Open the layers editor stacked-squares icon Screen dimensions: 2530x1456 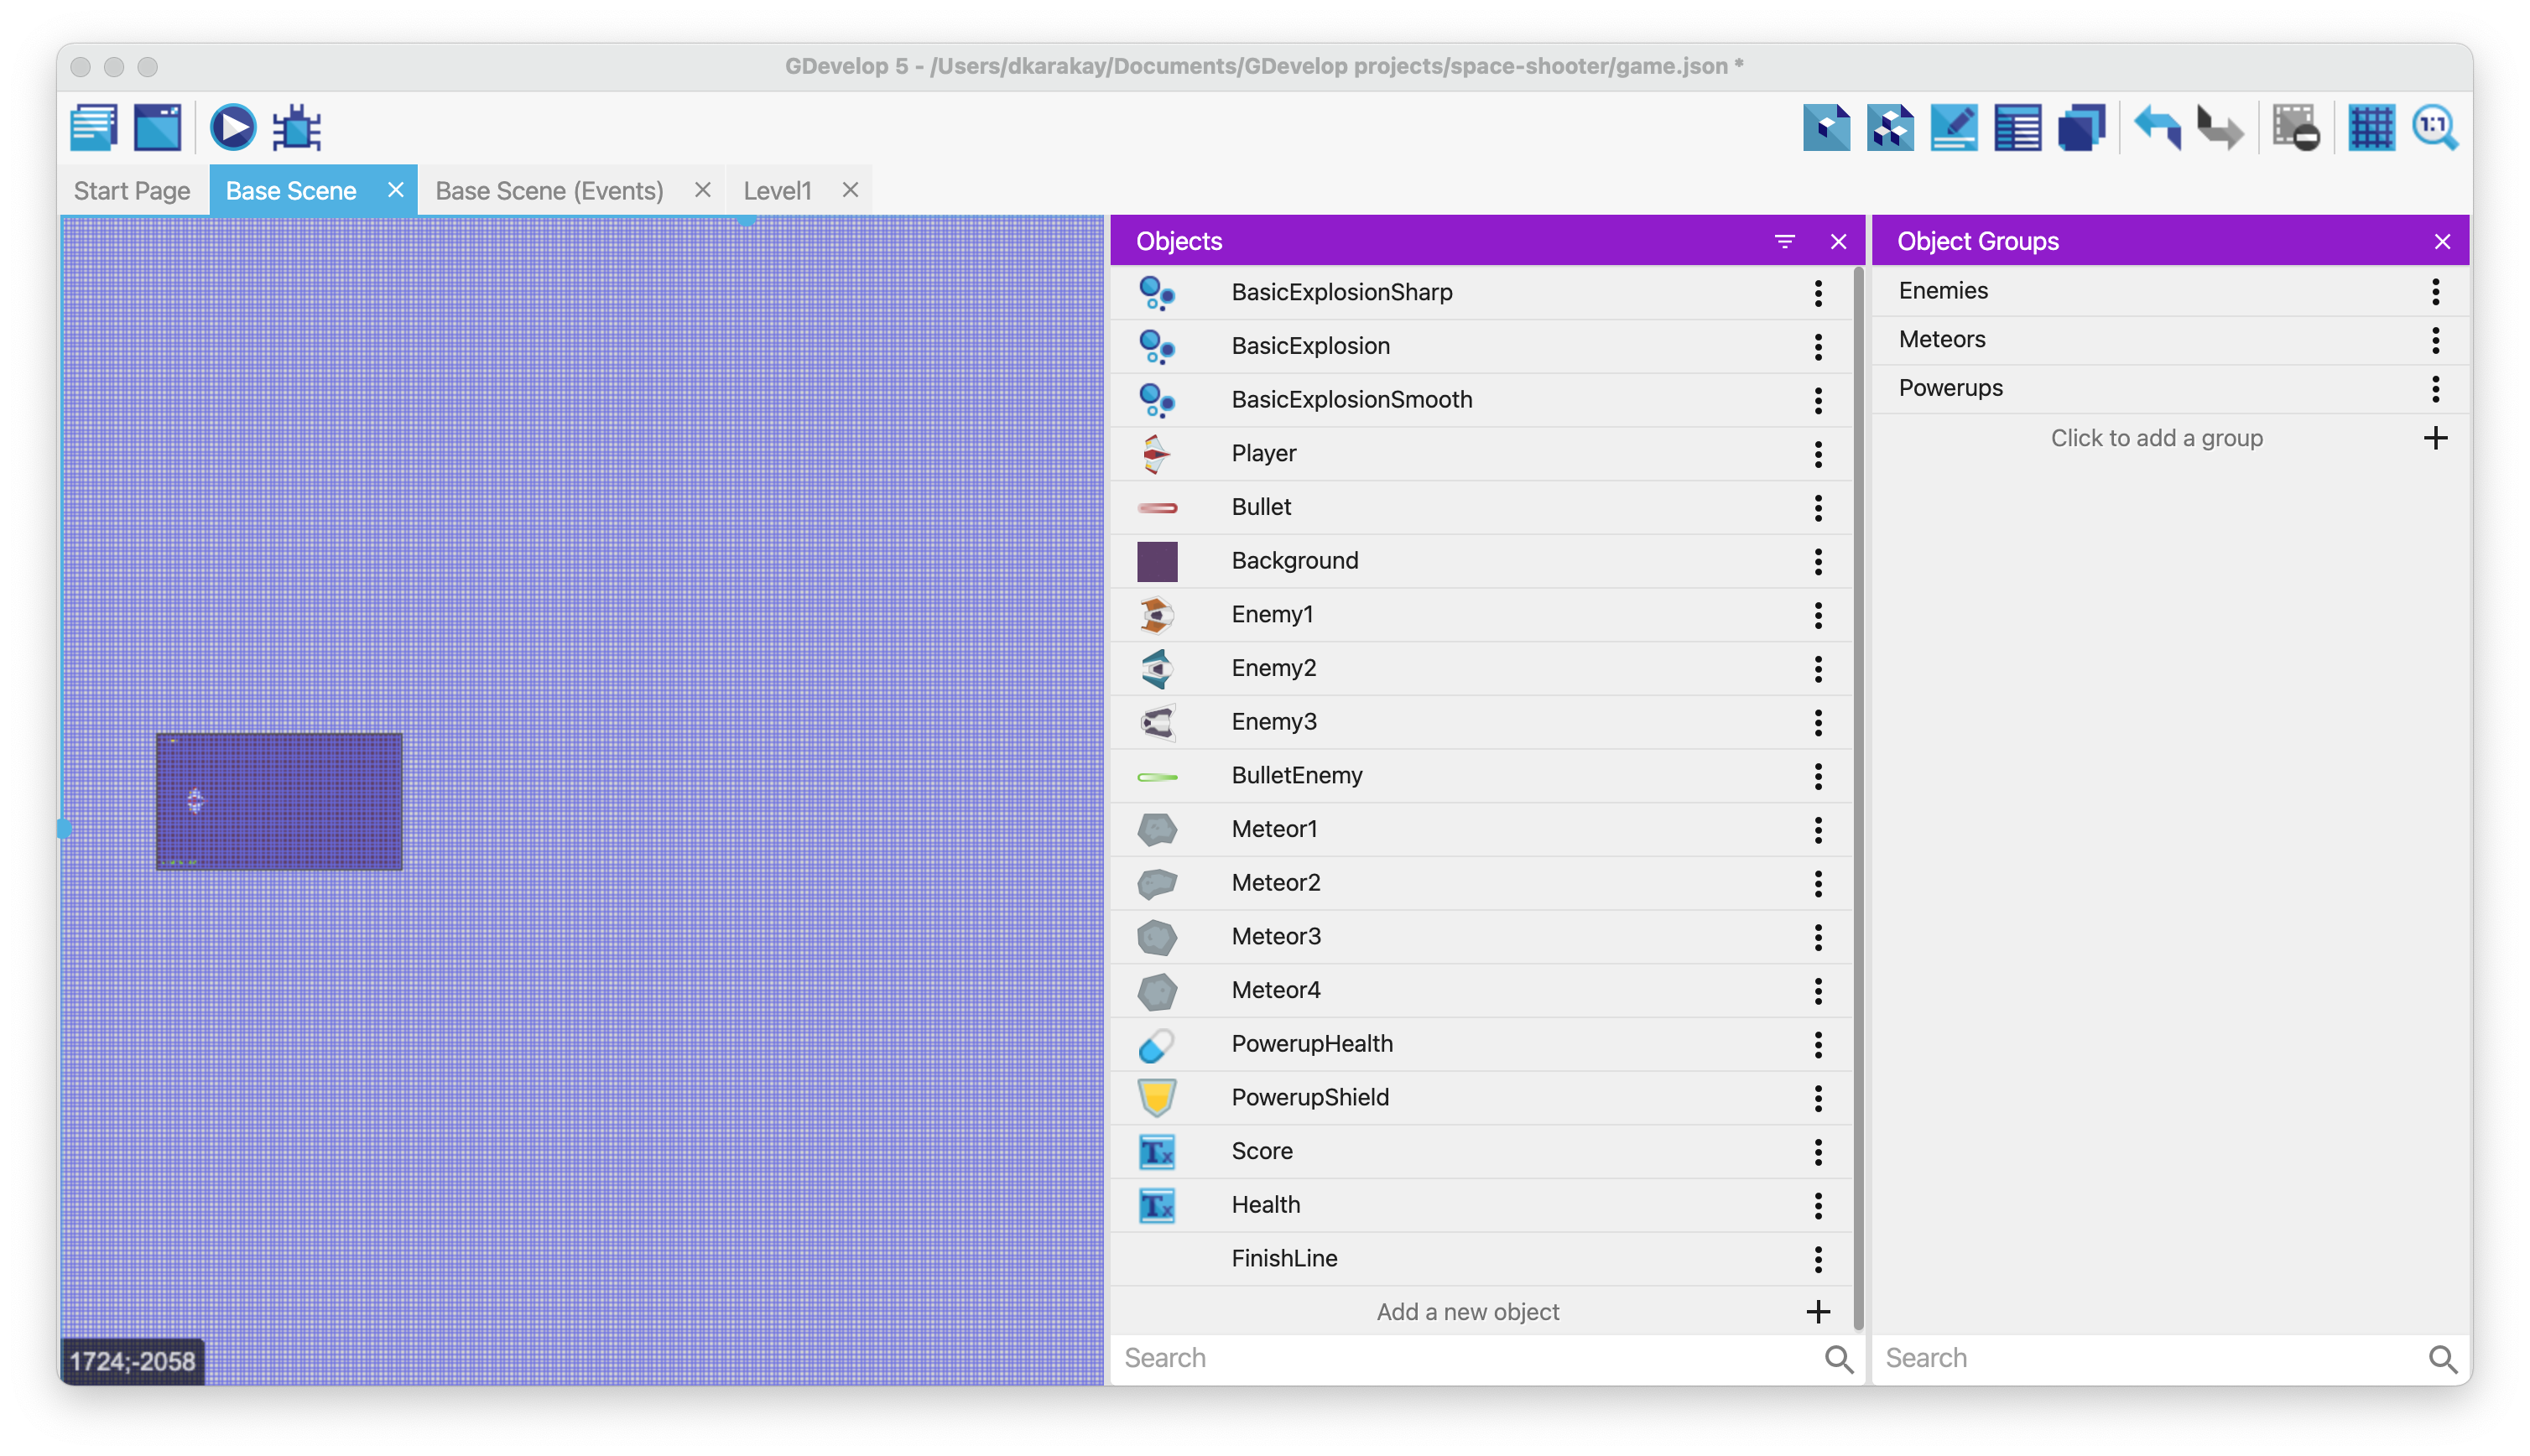point(2081,128)
